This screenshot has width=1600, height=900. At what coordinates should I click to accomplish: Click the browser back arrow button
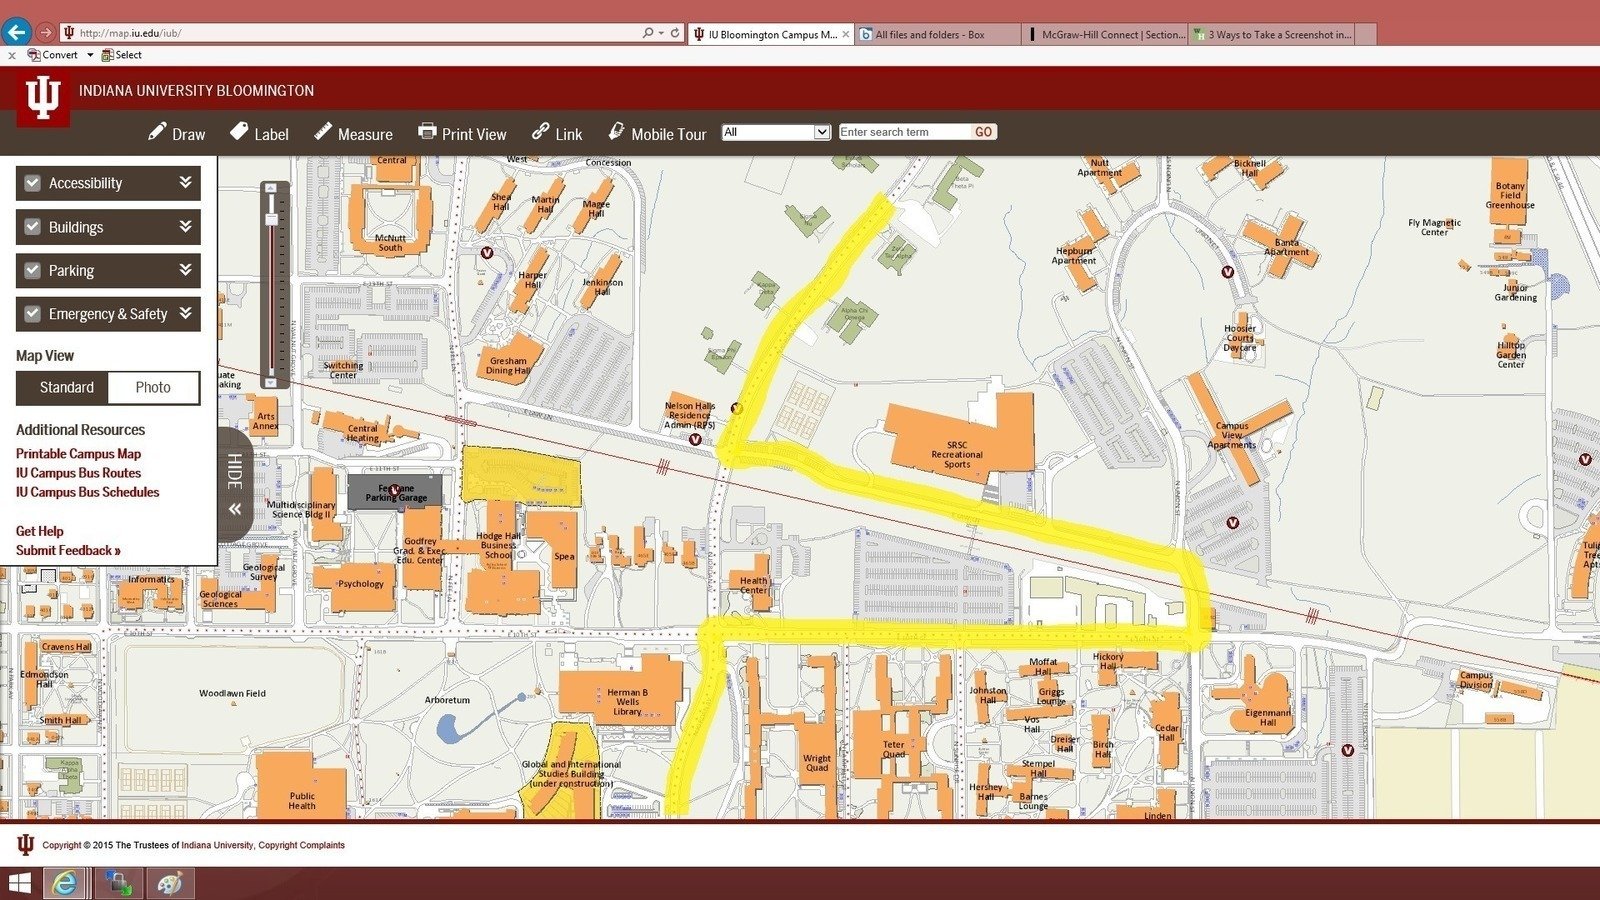16,33
